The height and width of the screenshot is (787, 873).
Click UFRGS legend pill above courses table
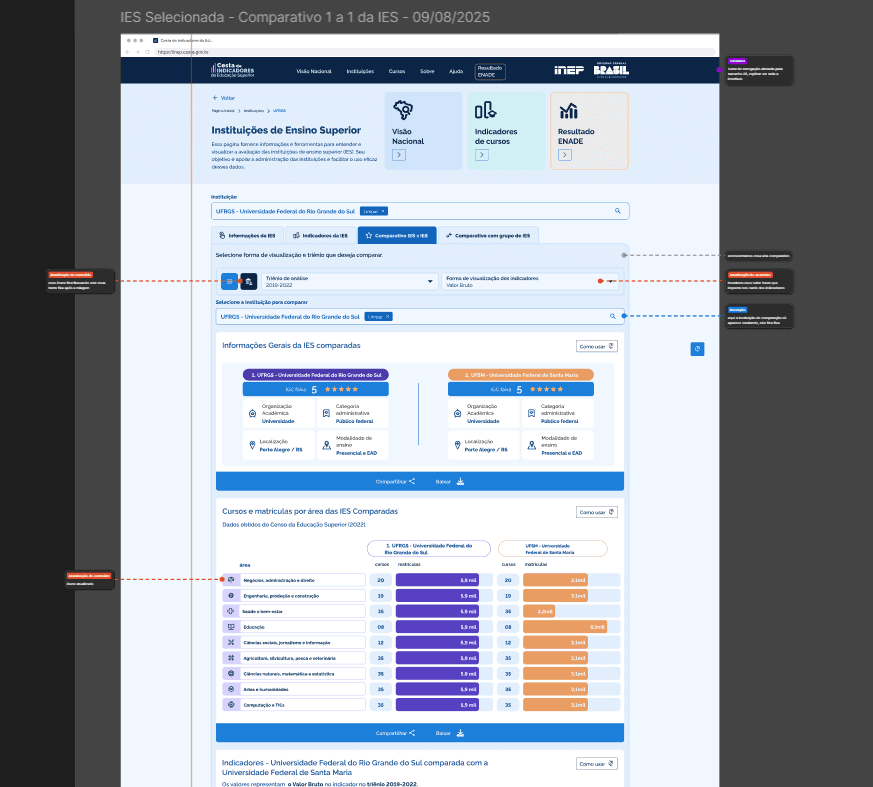429,549
